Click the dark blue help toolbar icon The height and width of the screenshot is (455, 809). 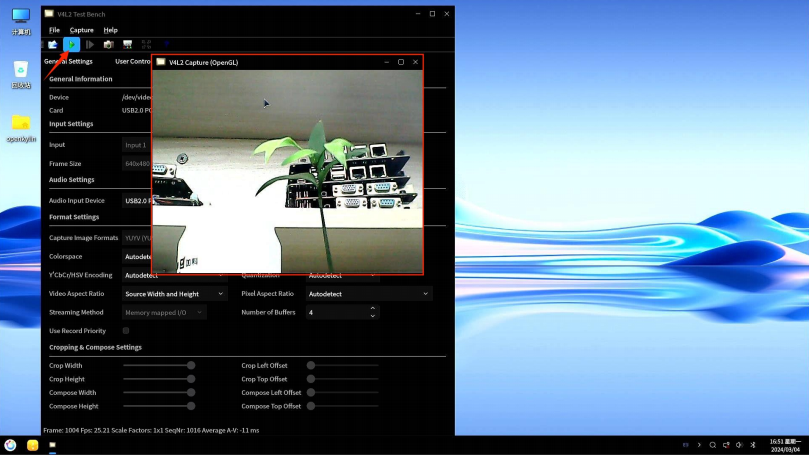167,45
